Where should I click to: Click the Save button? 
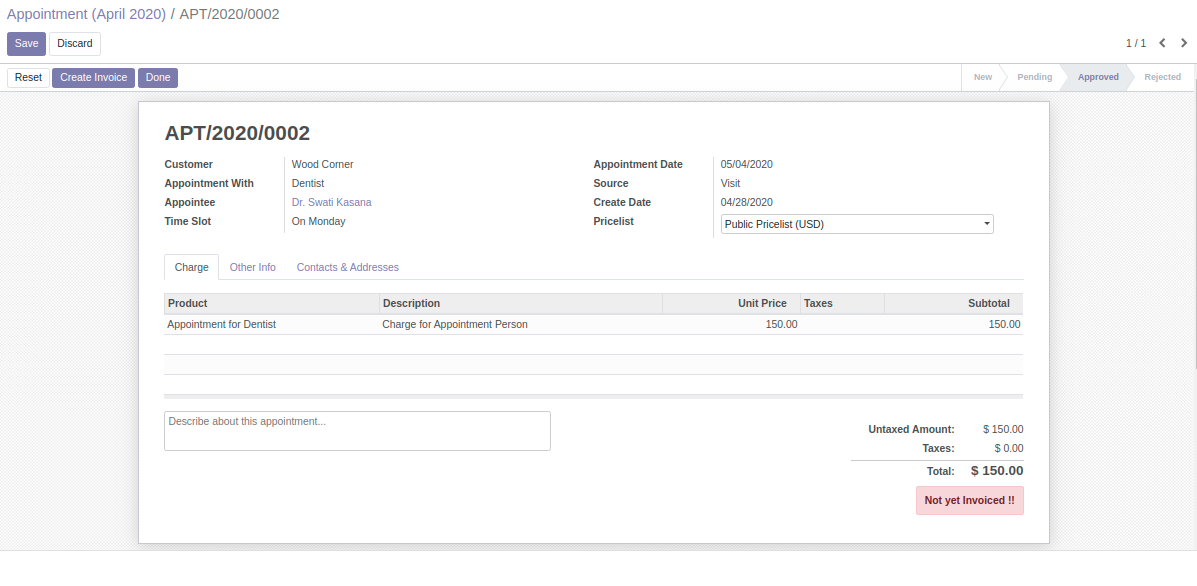26,44
